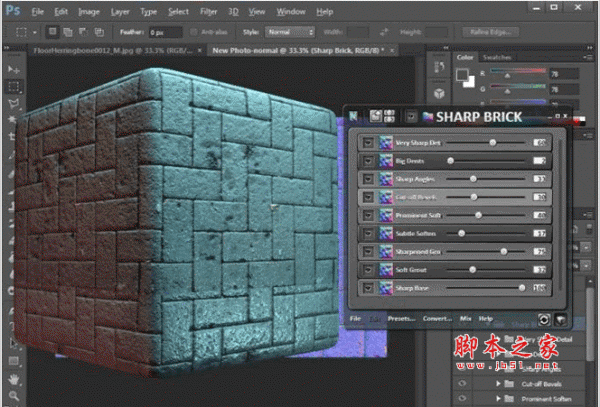This screenshot has height=407, width=600.
Task: Open the Prominent Soft row dropdown
Action: tap(368, 215)
